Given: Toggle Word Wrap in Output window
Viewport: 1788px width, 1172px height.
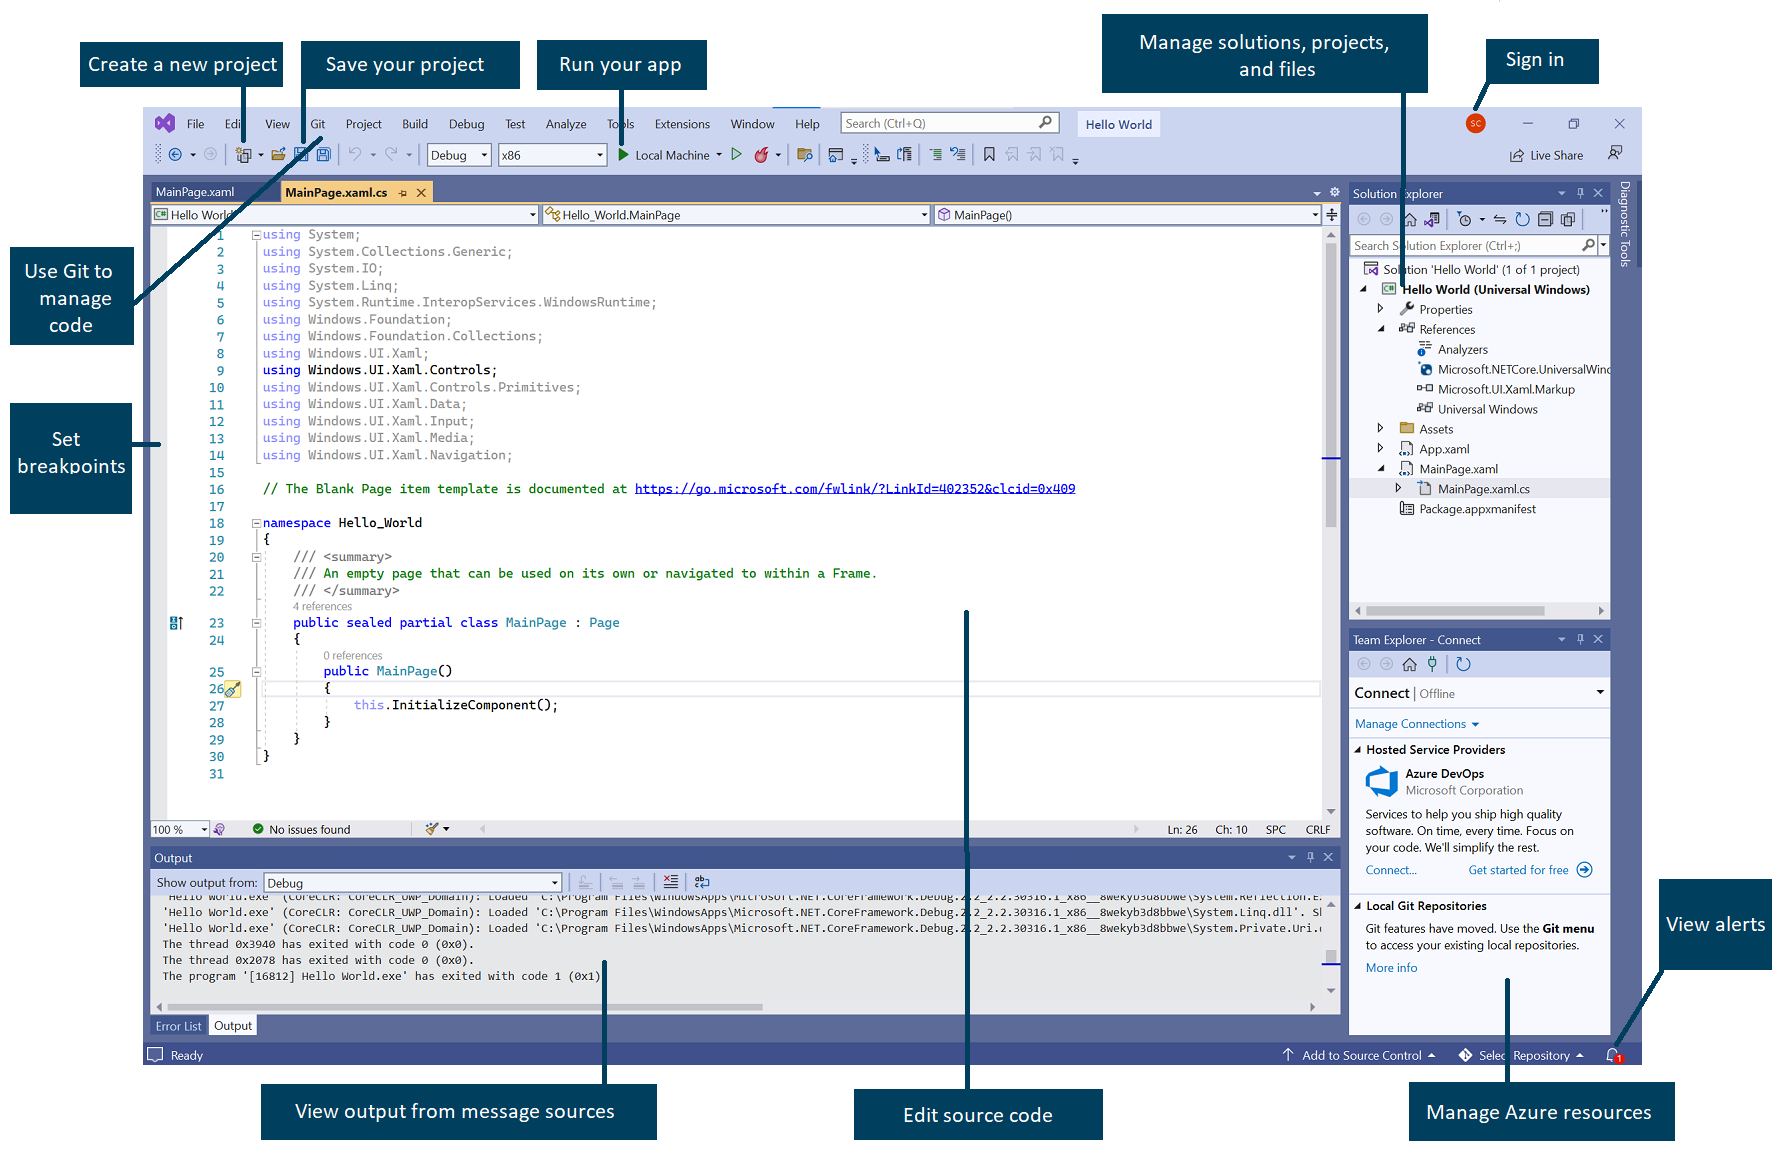Looking at the screenshot, I should (702, 882).
